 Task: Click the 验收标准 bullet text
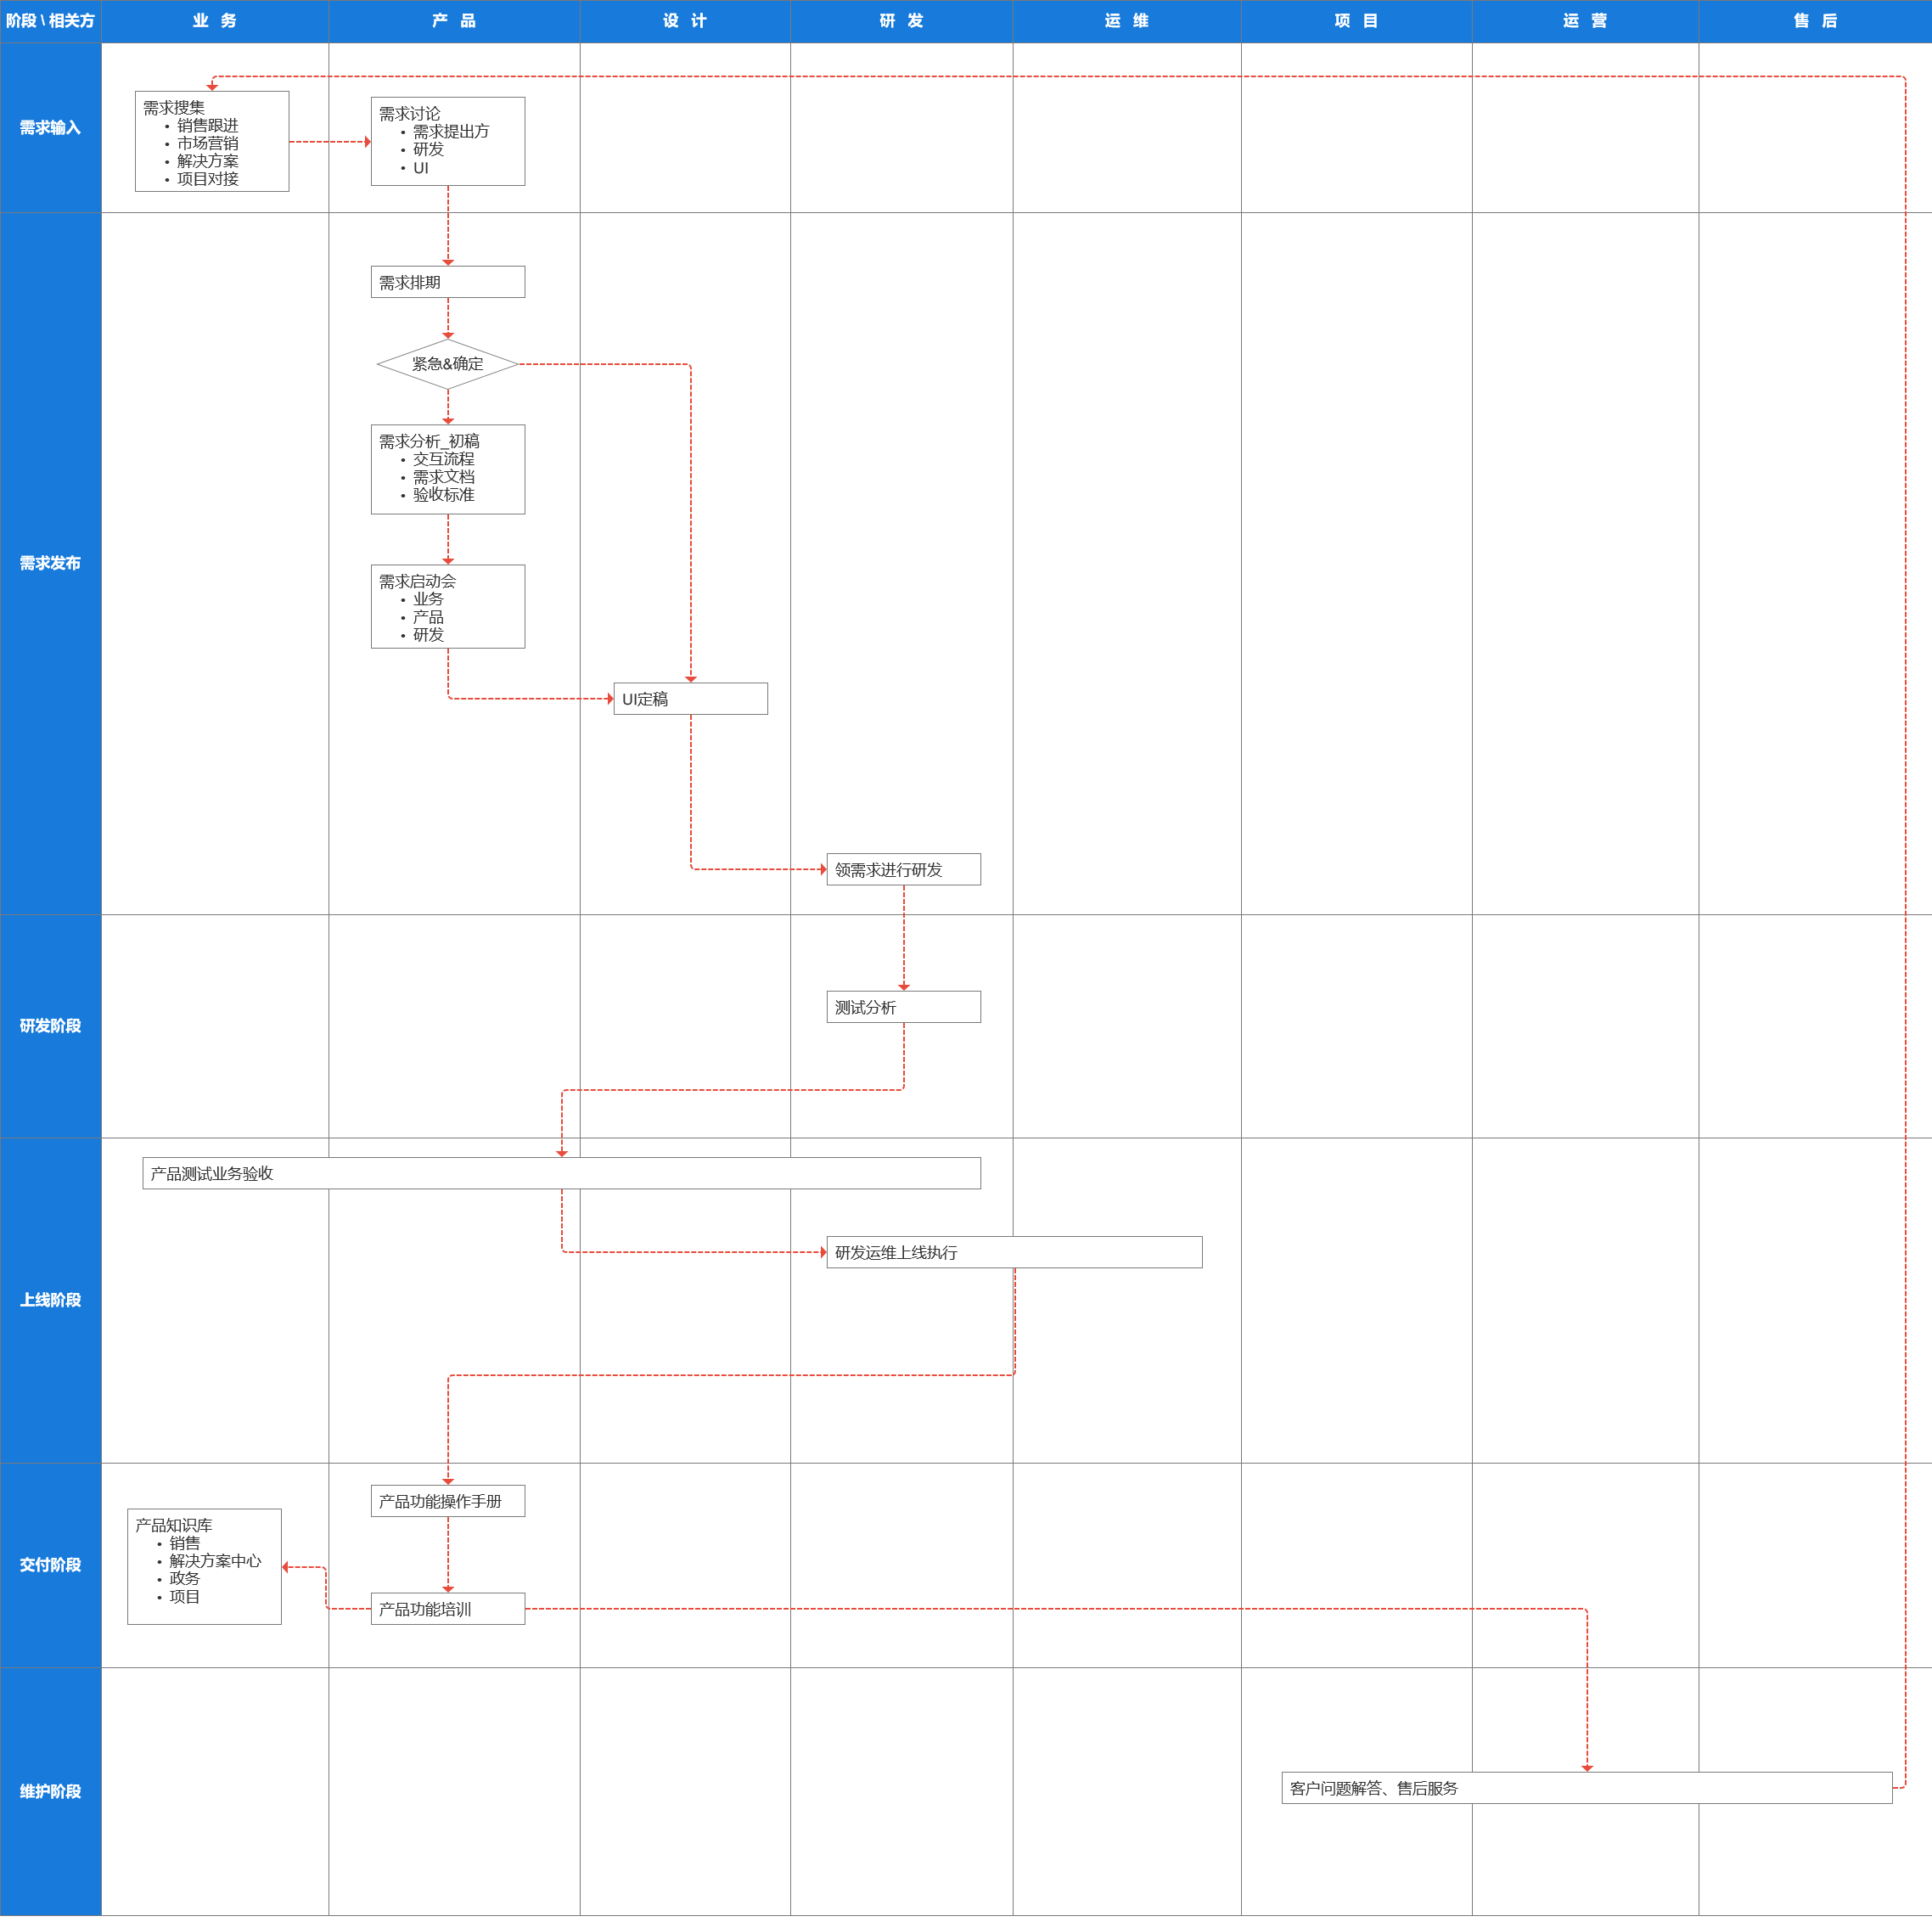tap(444, 495)
